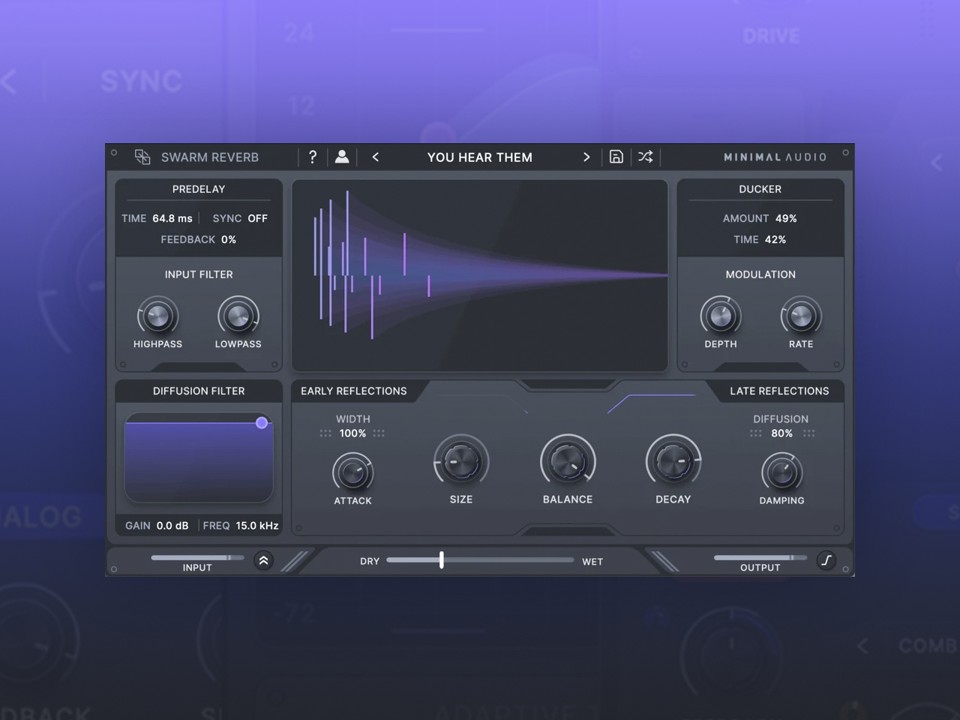Viewport: 960px width, 720px height.
Task: Click the DECAY knob
Action: coord(673,462)
